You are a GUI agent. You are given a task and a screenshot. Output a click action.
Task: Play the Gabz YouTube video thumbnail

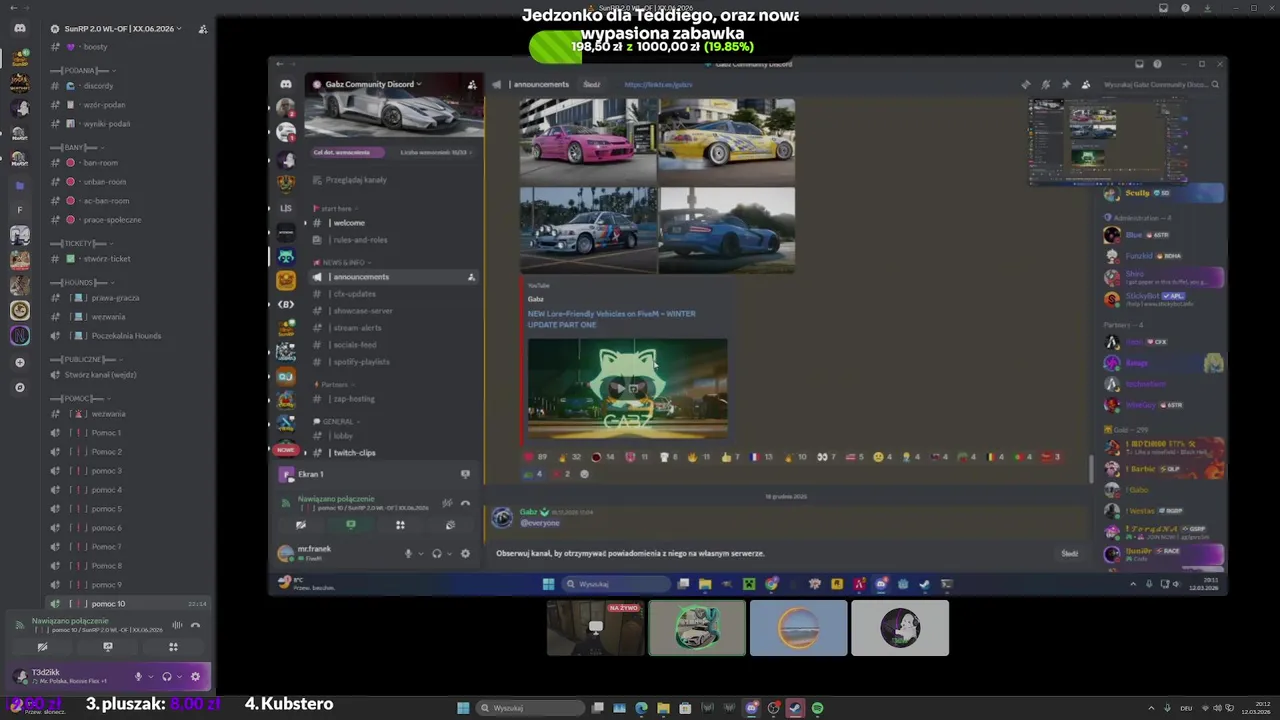coord(627,388)
